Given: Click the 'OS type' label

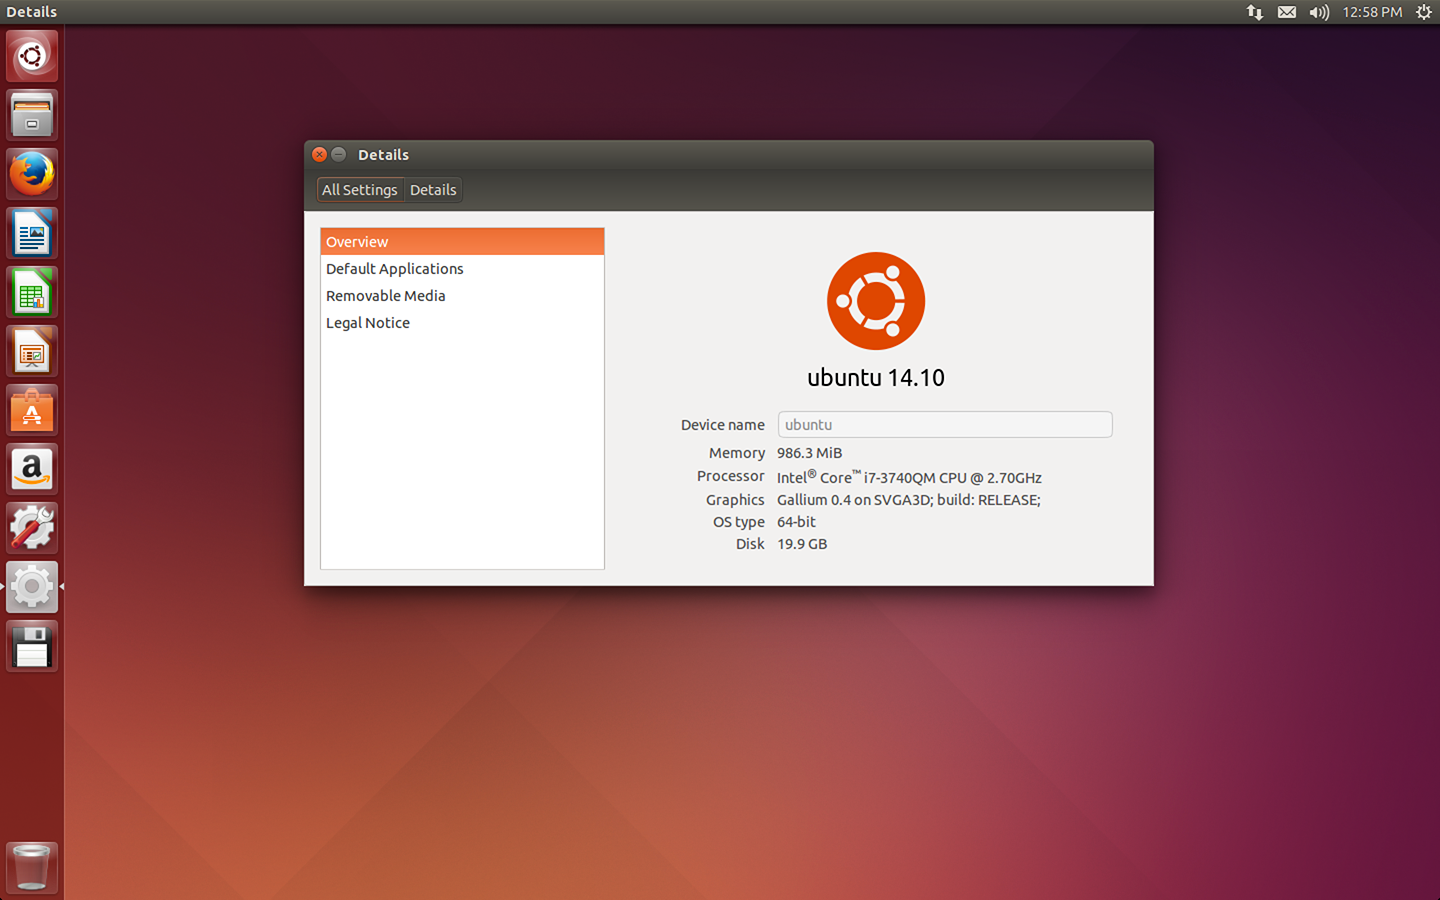Looking at the screenshot, I should pos(739,522).
